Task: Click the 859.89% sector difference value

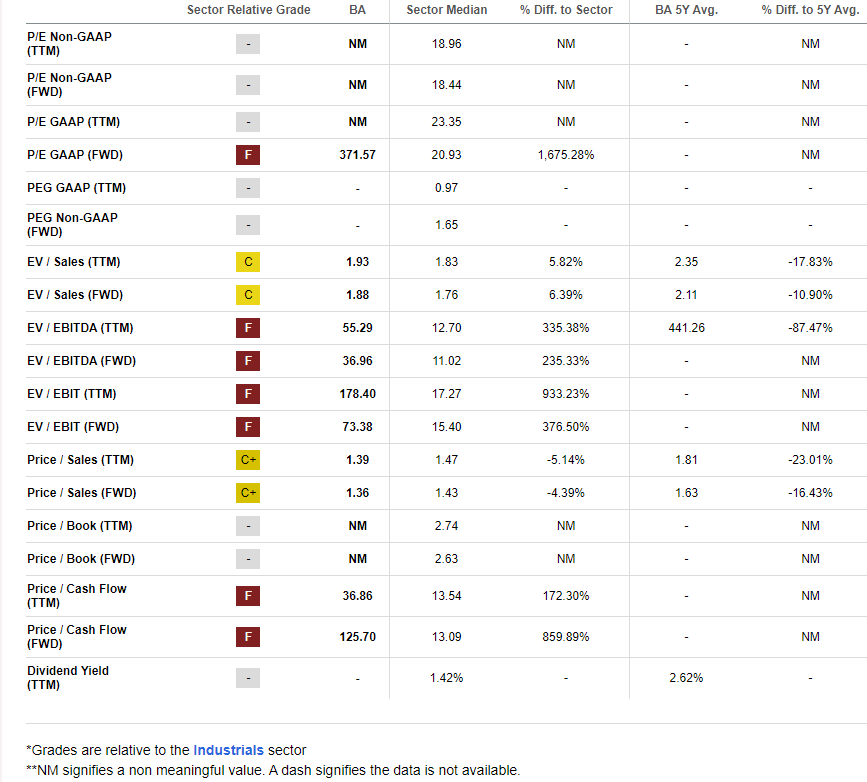Action: [566, 637]
